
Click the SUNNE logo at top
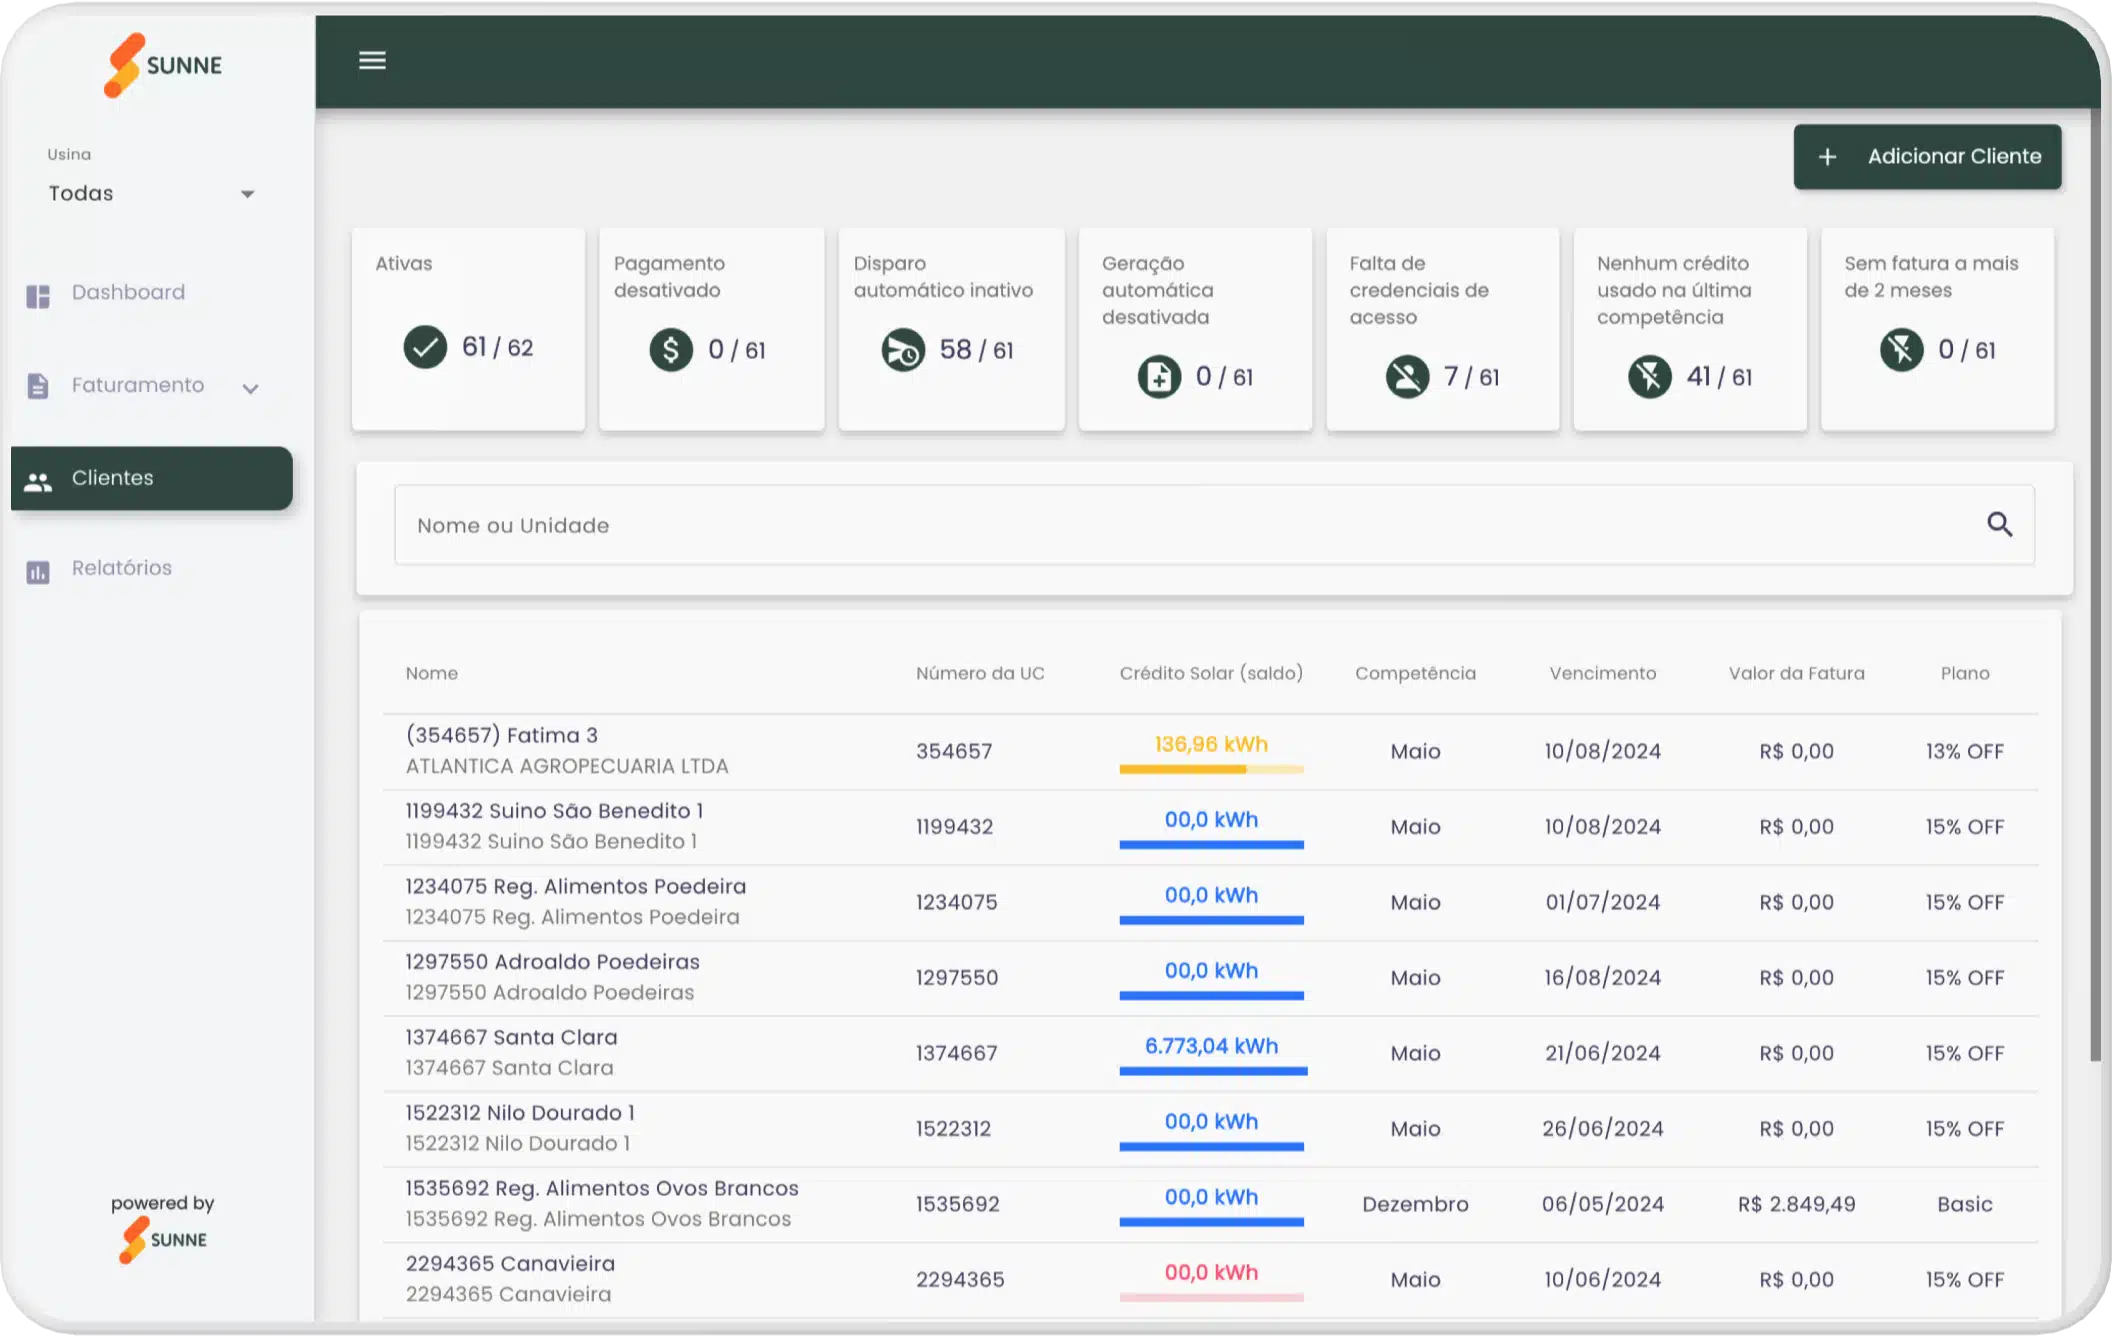[x=163, y=65]
